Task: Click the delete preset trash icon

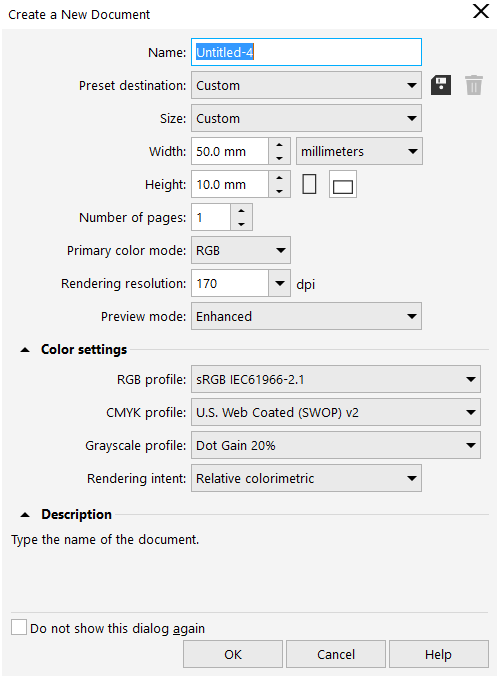Action: [473, 85]
